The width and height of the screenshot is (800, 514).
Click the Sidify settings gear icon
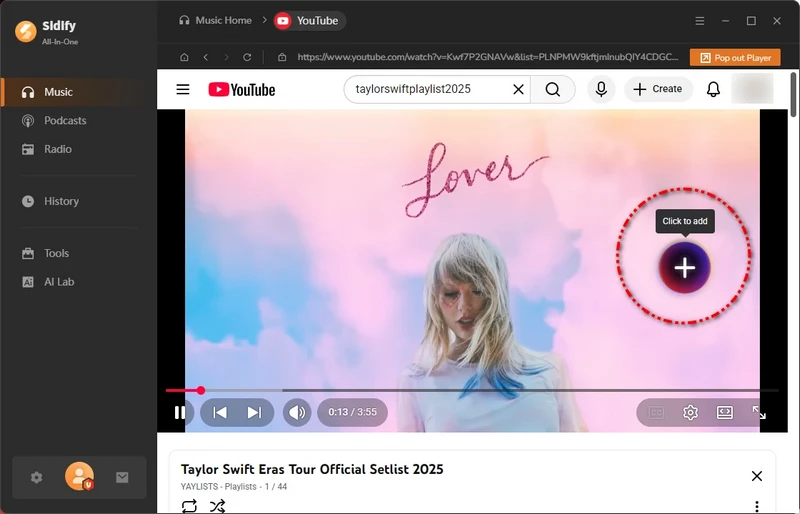click(x=36, y=477)
